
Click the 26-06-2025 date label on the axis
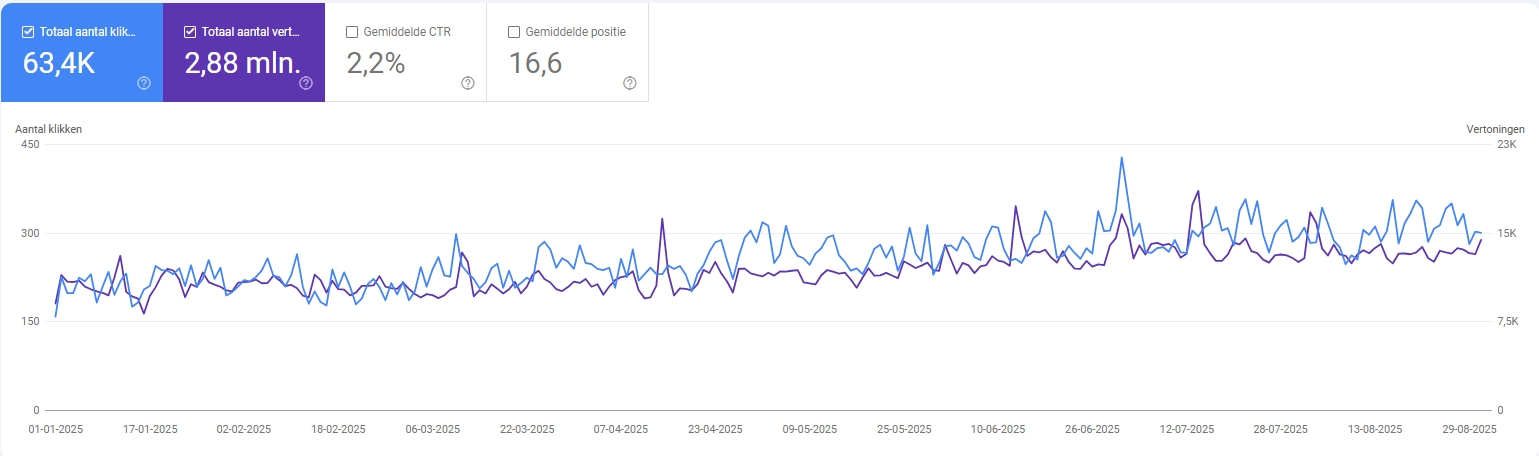coord(1092,429)
